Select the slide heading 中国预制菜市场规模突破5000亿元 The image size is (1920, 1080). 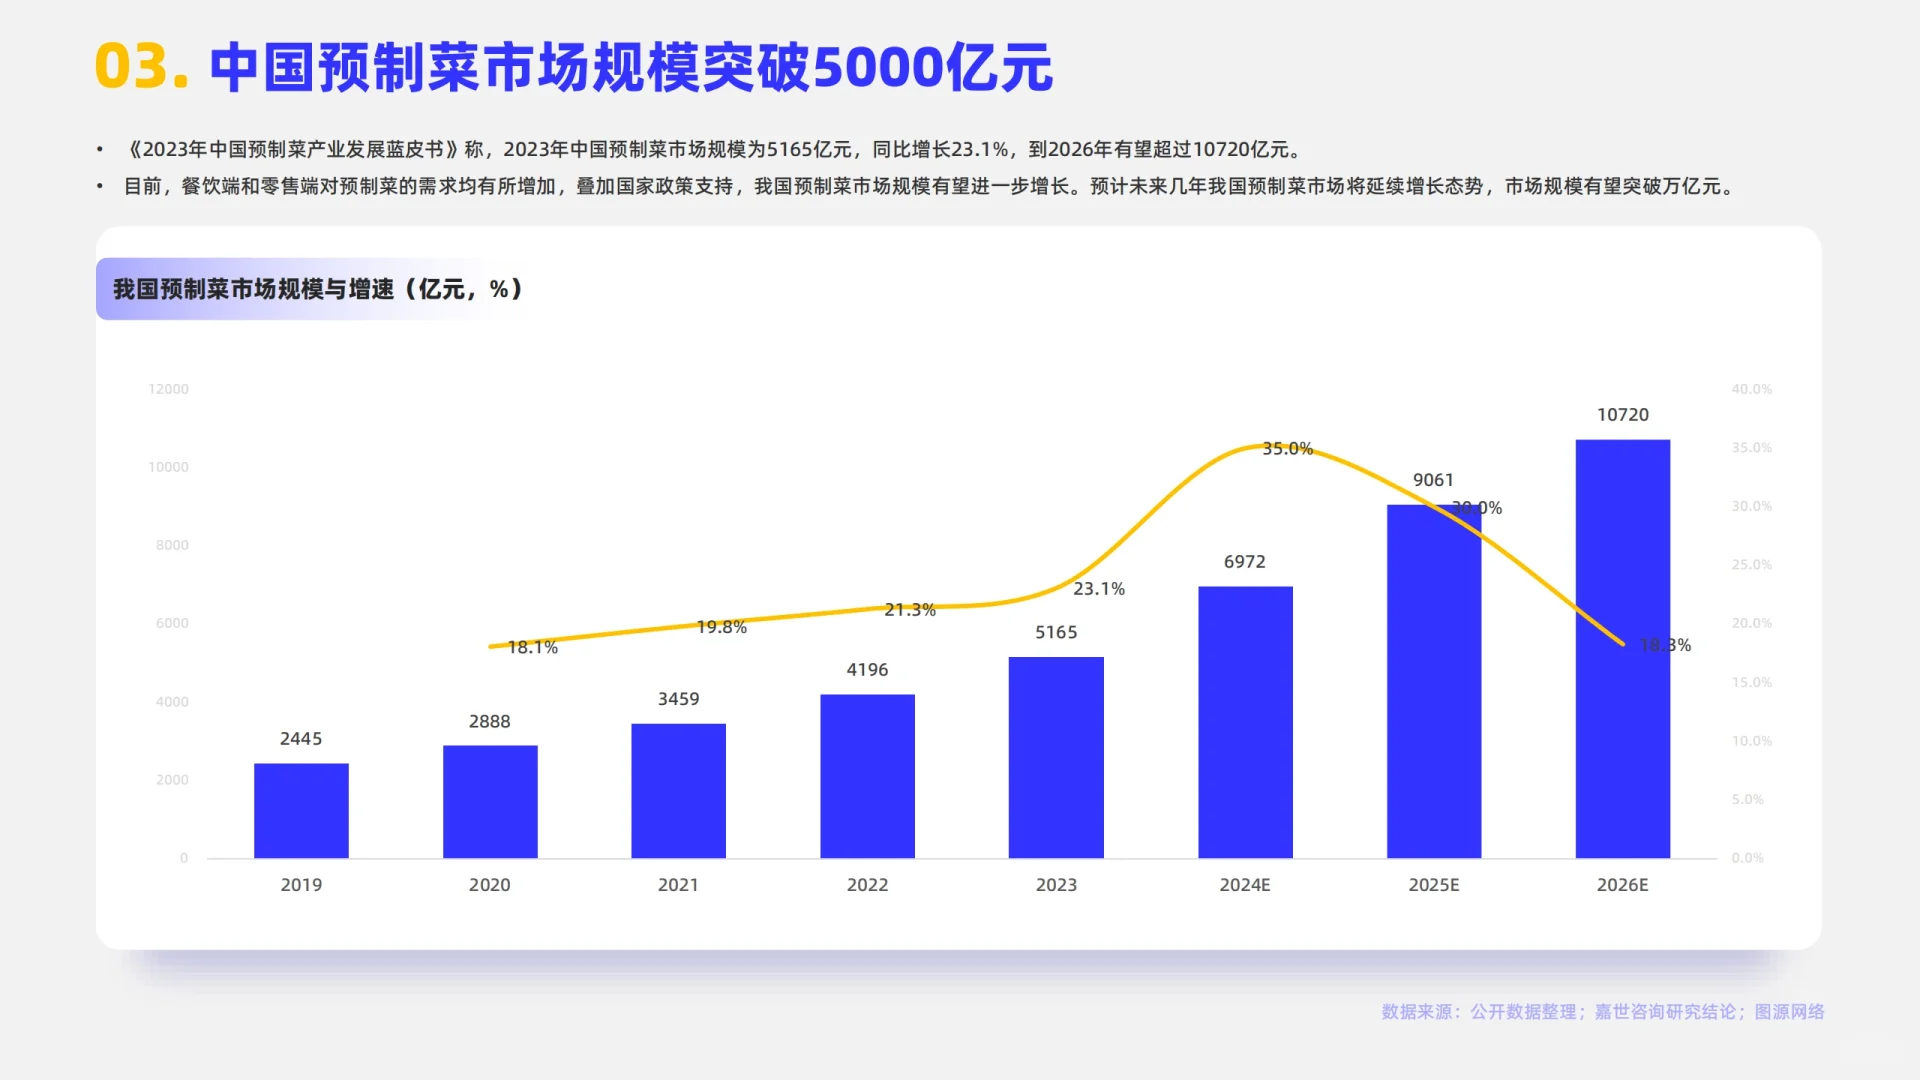(630, 68)
